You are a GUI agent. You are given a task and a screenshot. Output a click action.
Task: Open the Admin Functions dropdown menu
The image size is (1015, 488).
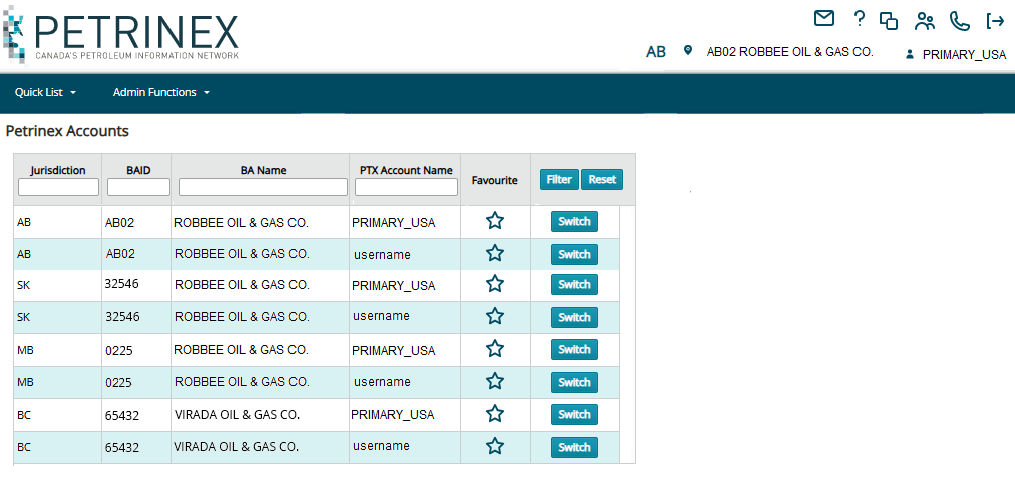[x=161, y=92]
